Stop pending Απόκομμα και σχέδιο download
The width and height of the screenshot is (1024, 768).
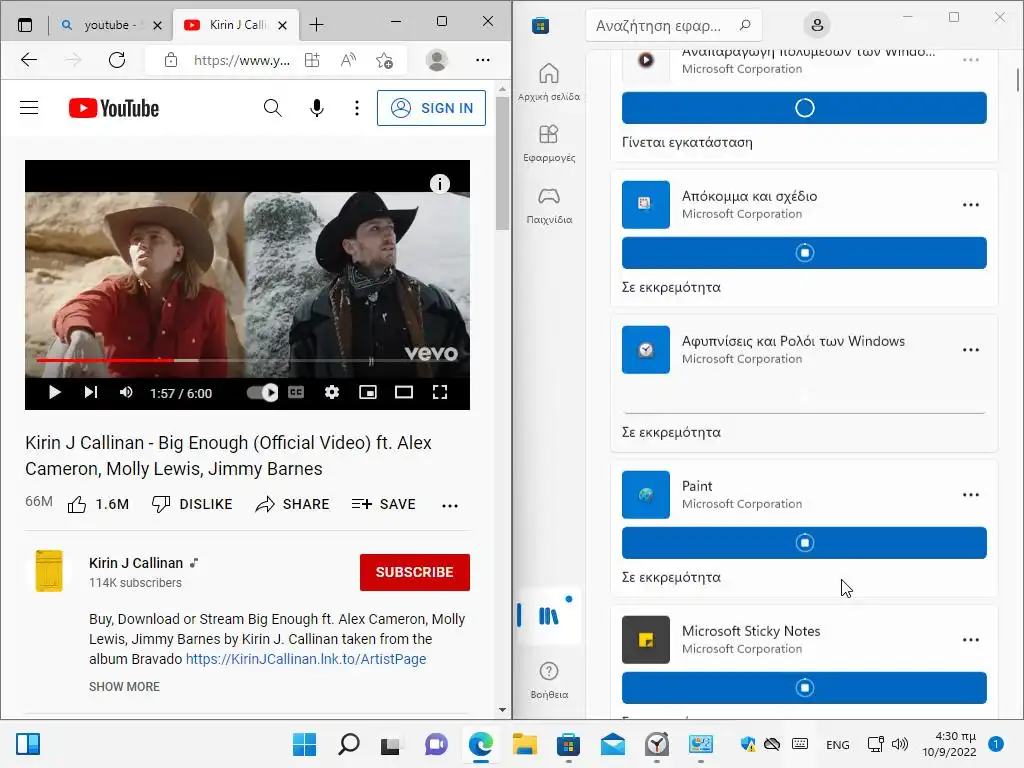804,253
